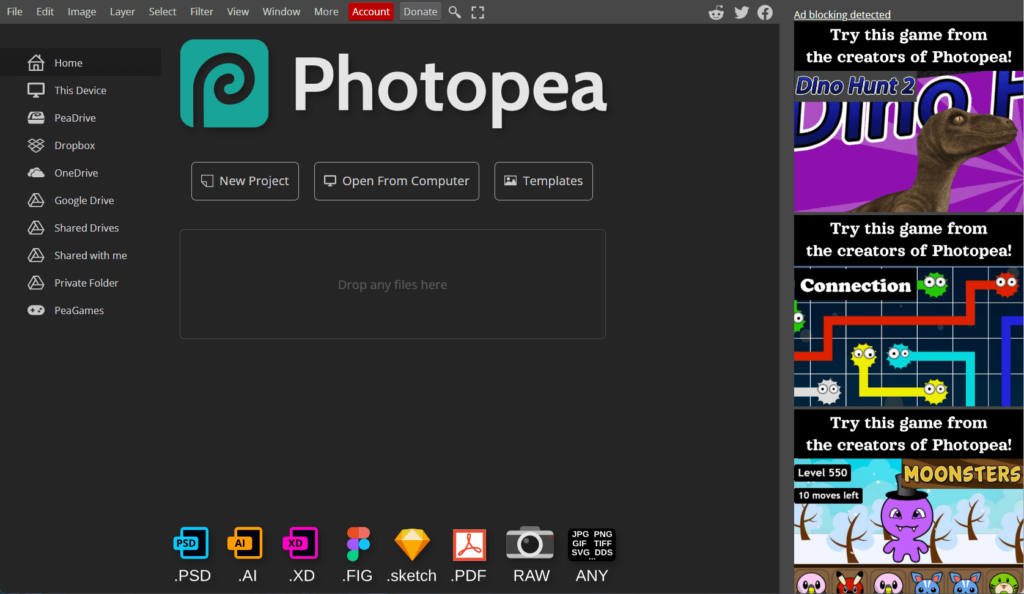Open the Templates button
Viewport: 1024px width, 594px height.
(543, 181)
